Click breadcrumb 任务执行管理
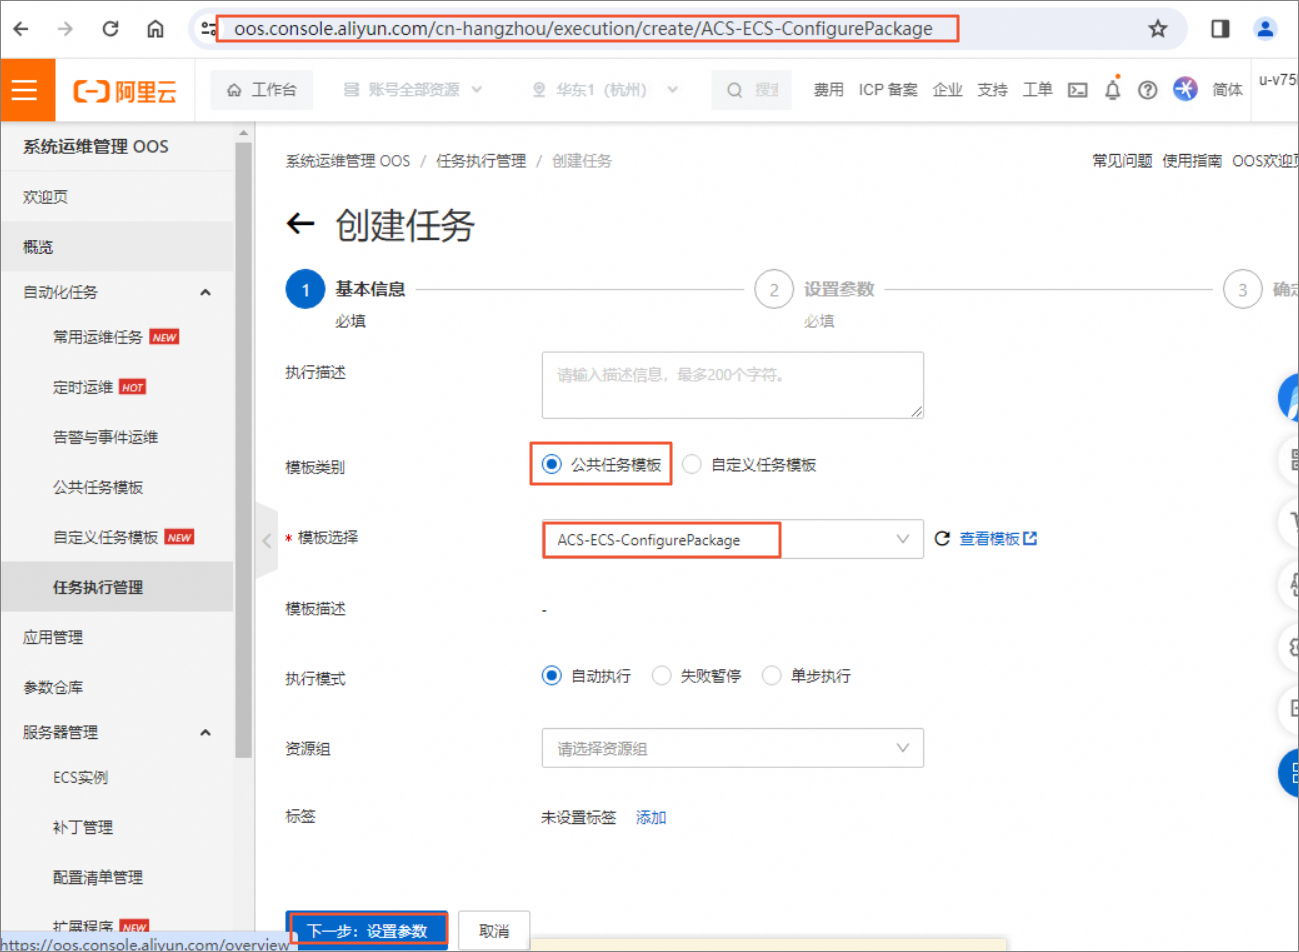Viewport: 1299px width, 952px height. click(x=481, y=160)
